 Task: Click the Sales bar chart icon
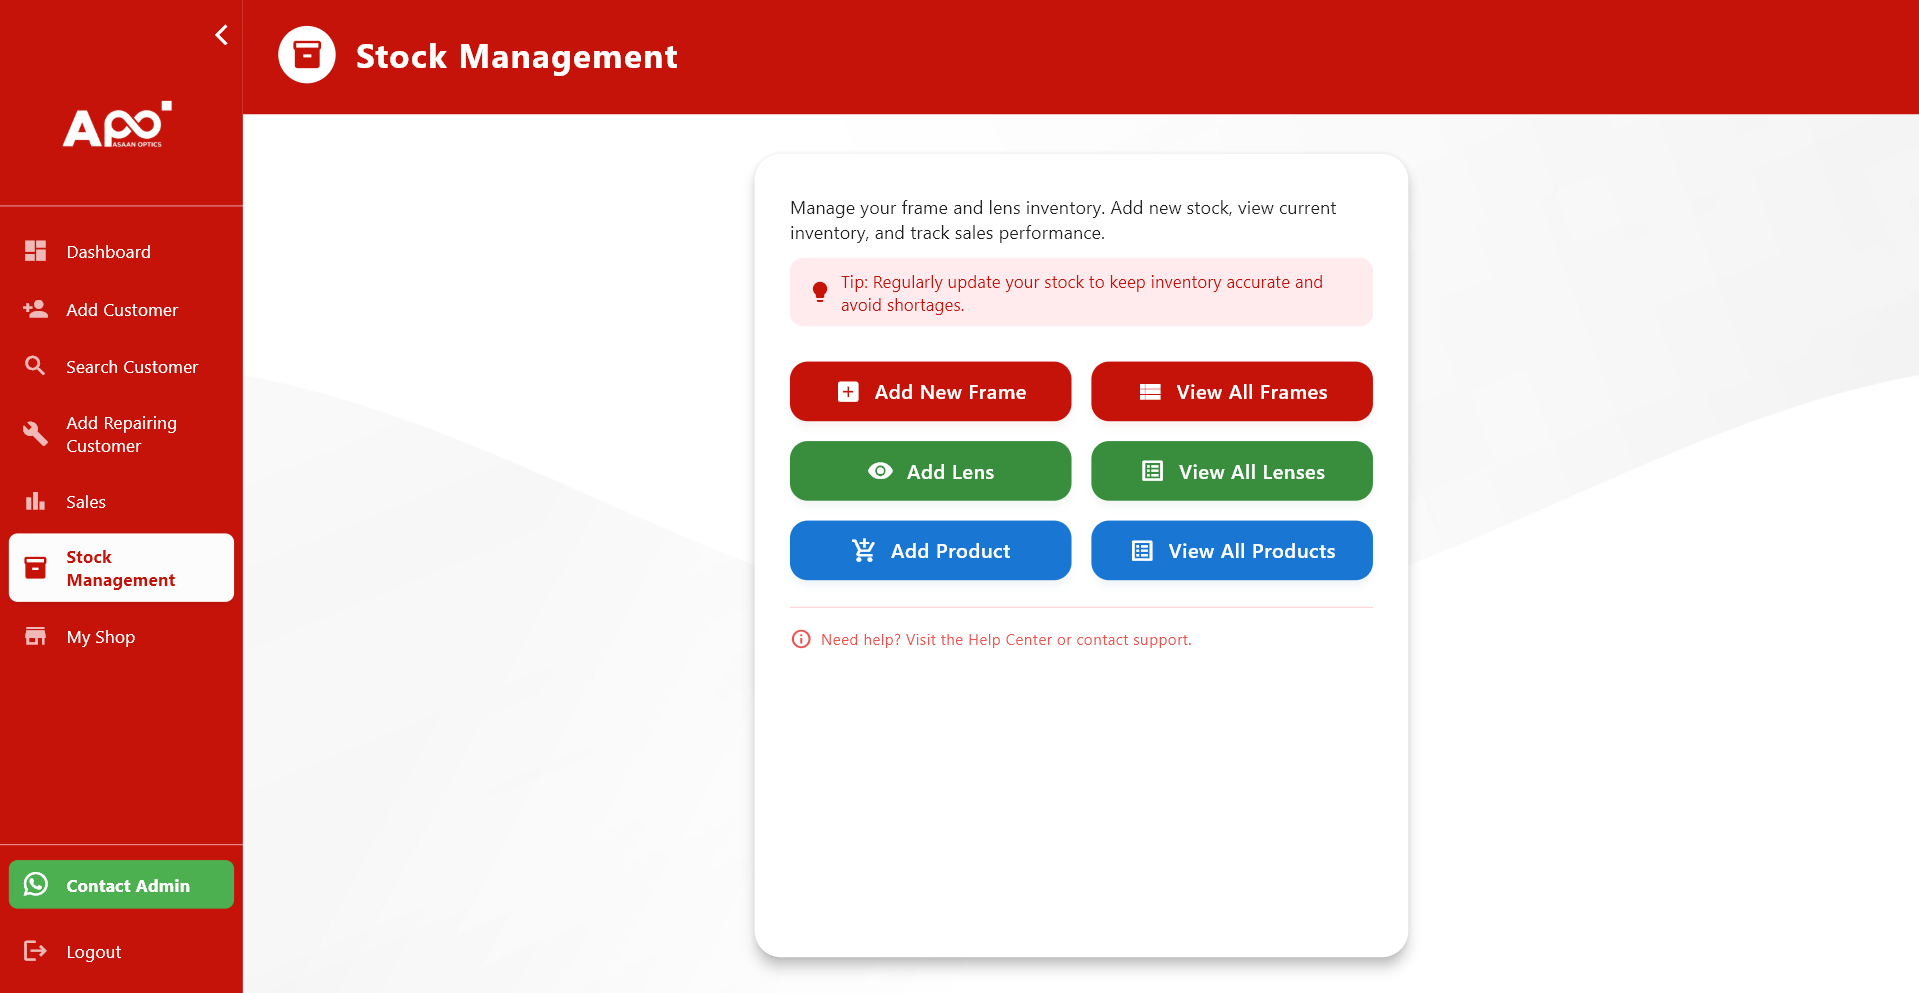pyautogui.click(x=36, y=501)
